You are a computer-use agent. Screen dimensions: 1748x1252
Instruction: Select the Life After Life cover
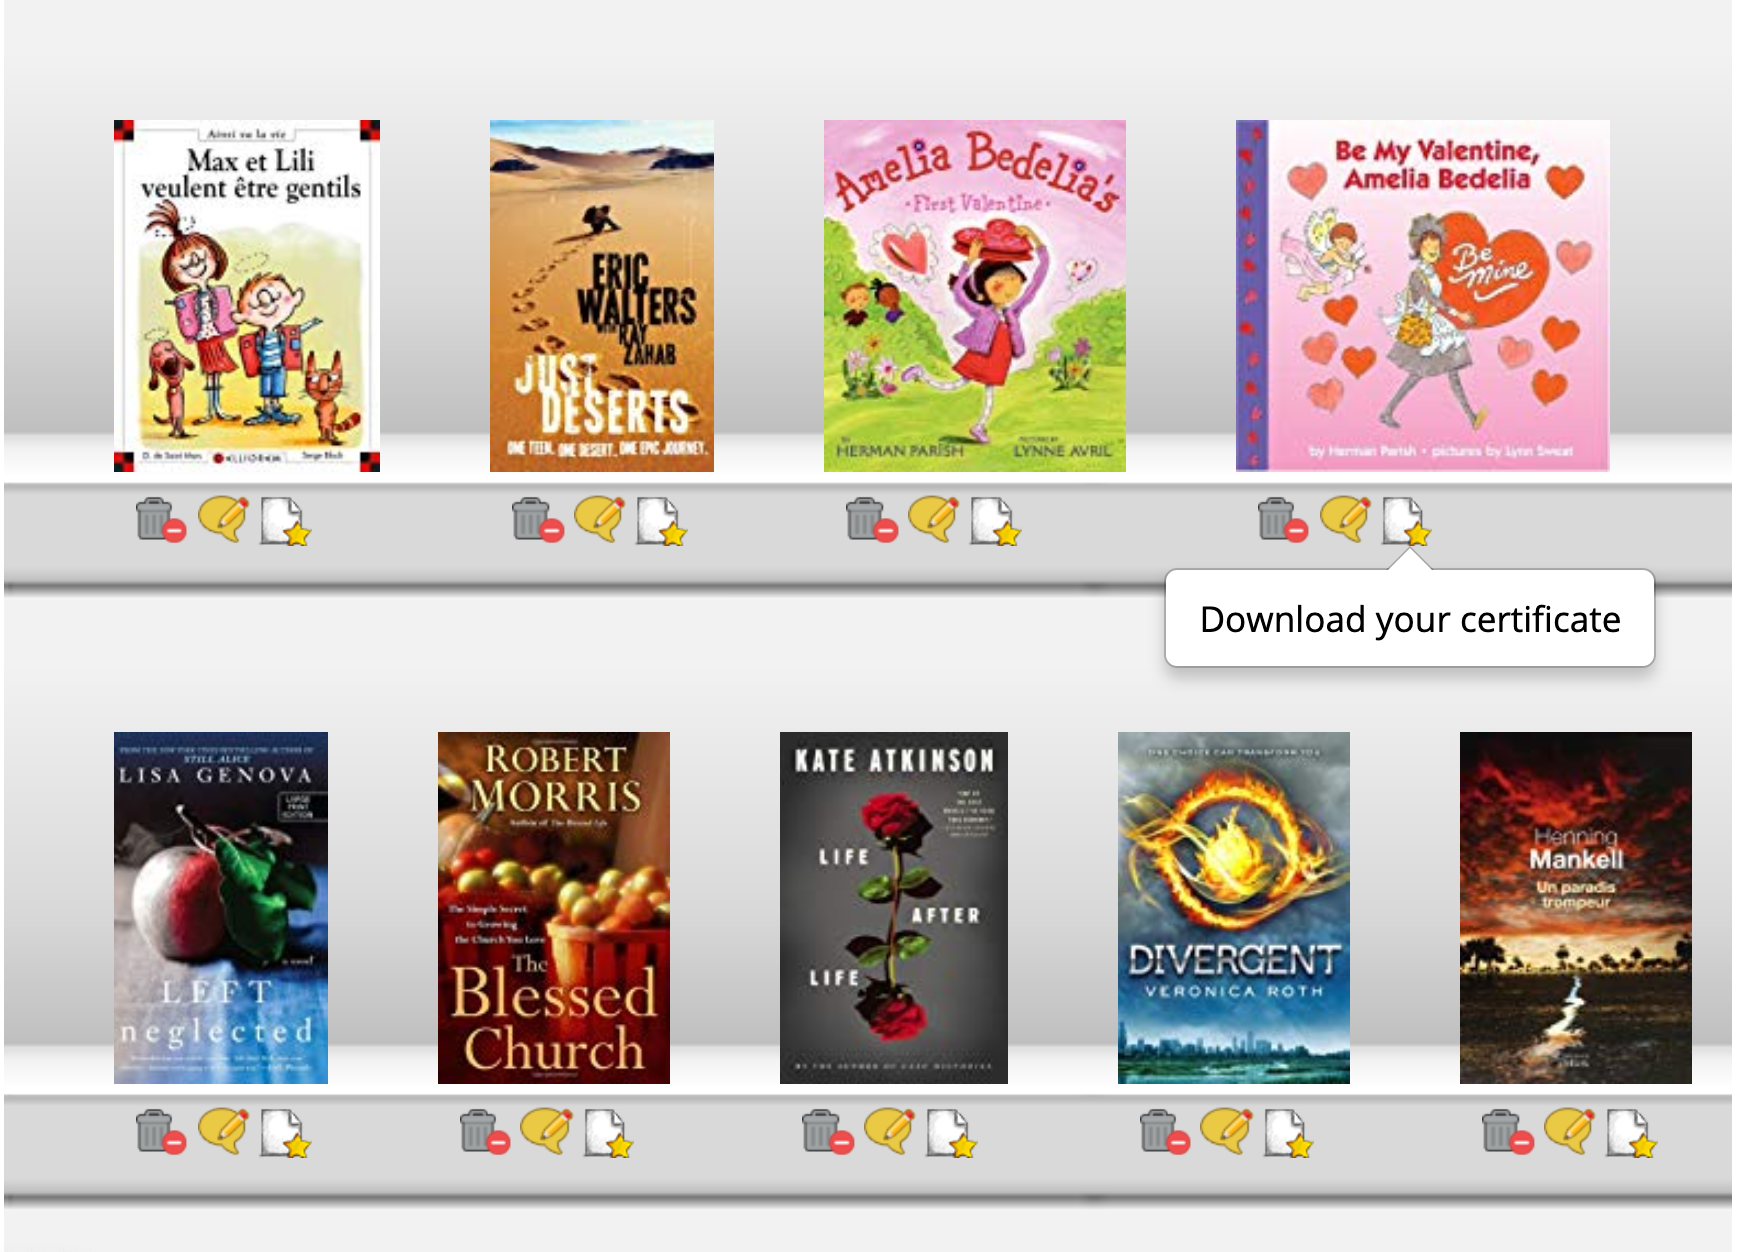pyautogui.click(x=894, y=908)
